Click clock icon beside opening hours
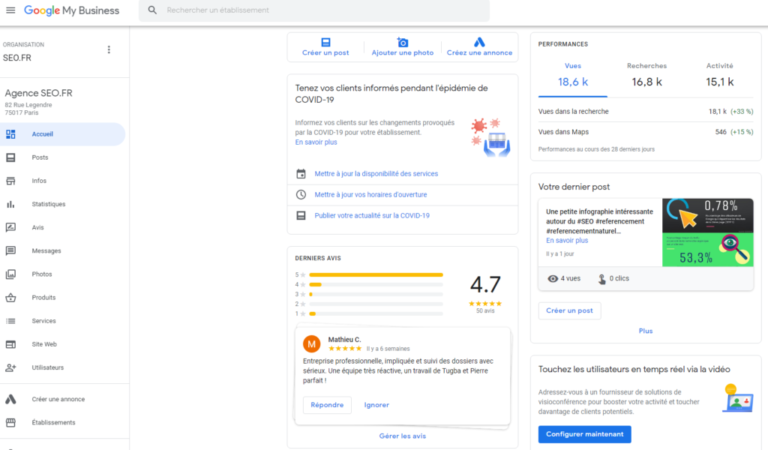Image resolution: width=768 pixels, height=450 pixels. point(301,195)
